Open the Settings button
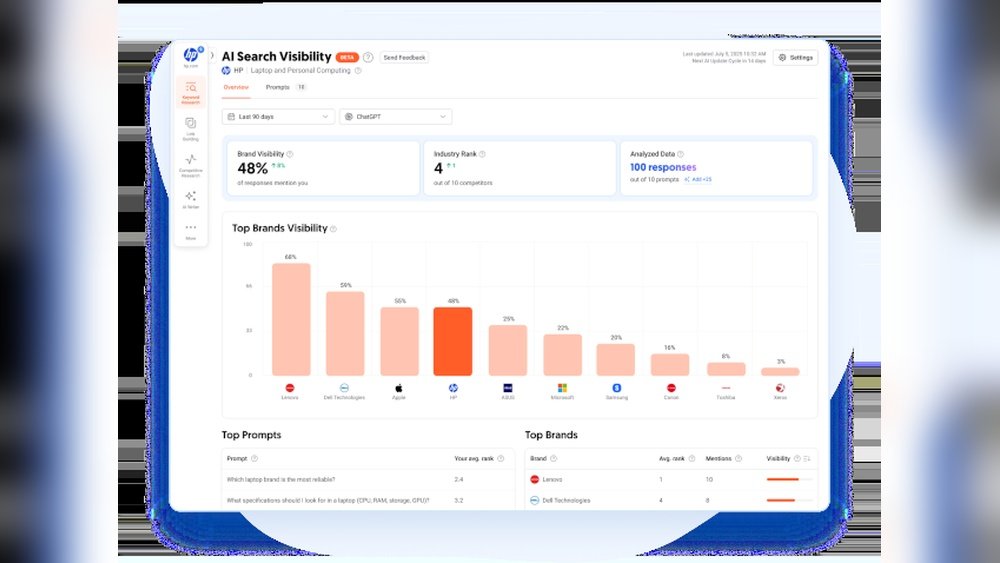The width and height of the screenshot is (1000, 563). click(795, 57)
